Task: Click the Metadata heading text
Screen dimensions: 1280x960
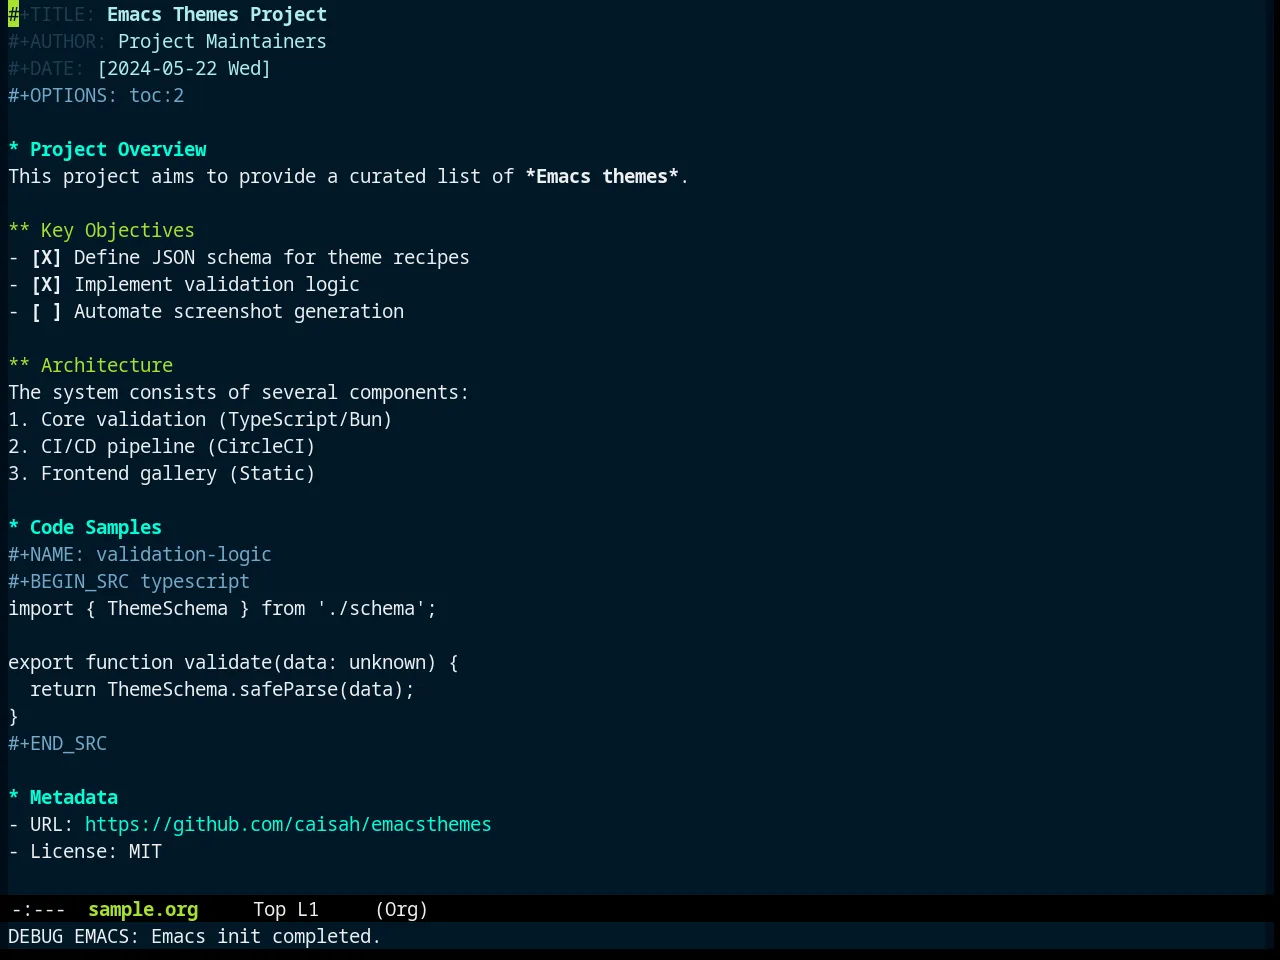Action: point(74,798)
